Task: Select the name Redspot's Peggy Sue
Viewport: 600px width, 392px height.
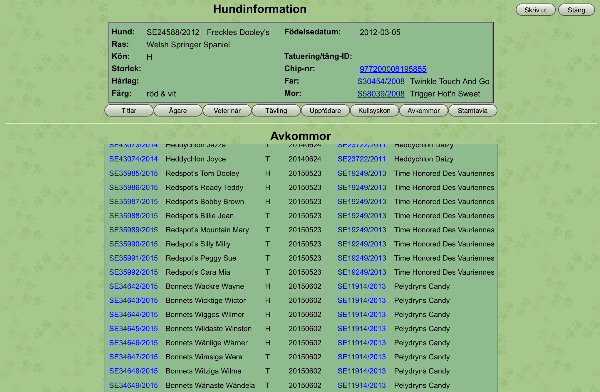Action: pos(201,258)
